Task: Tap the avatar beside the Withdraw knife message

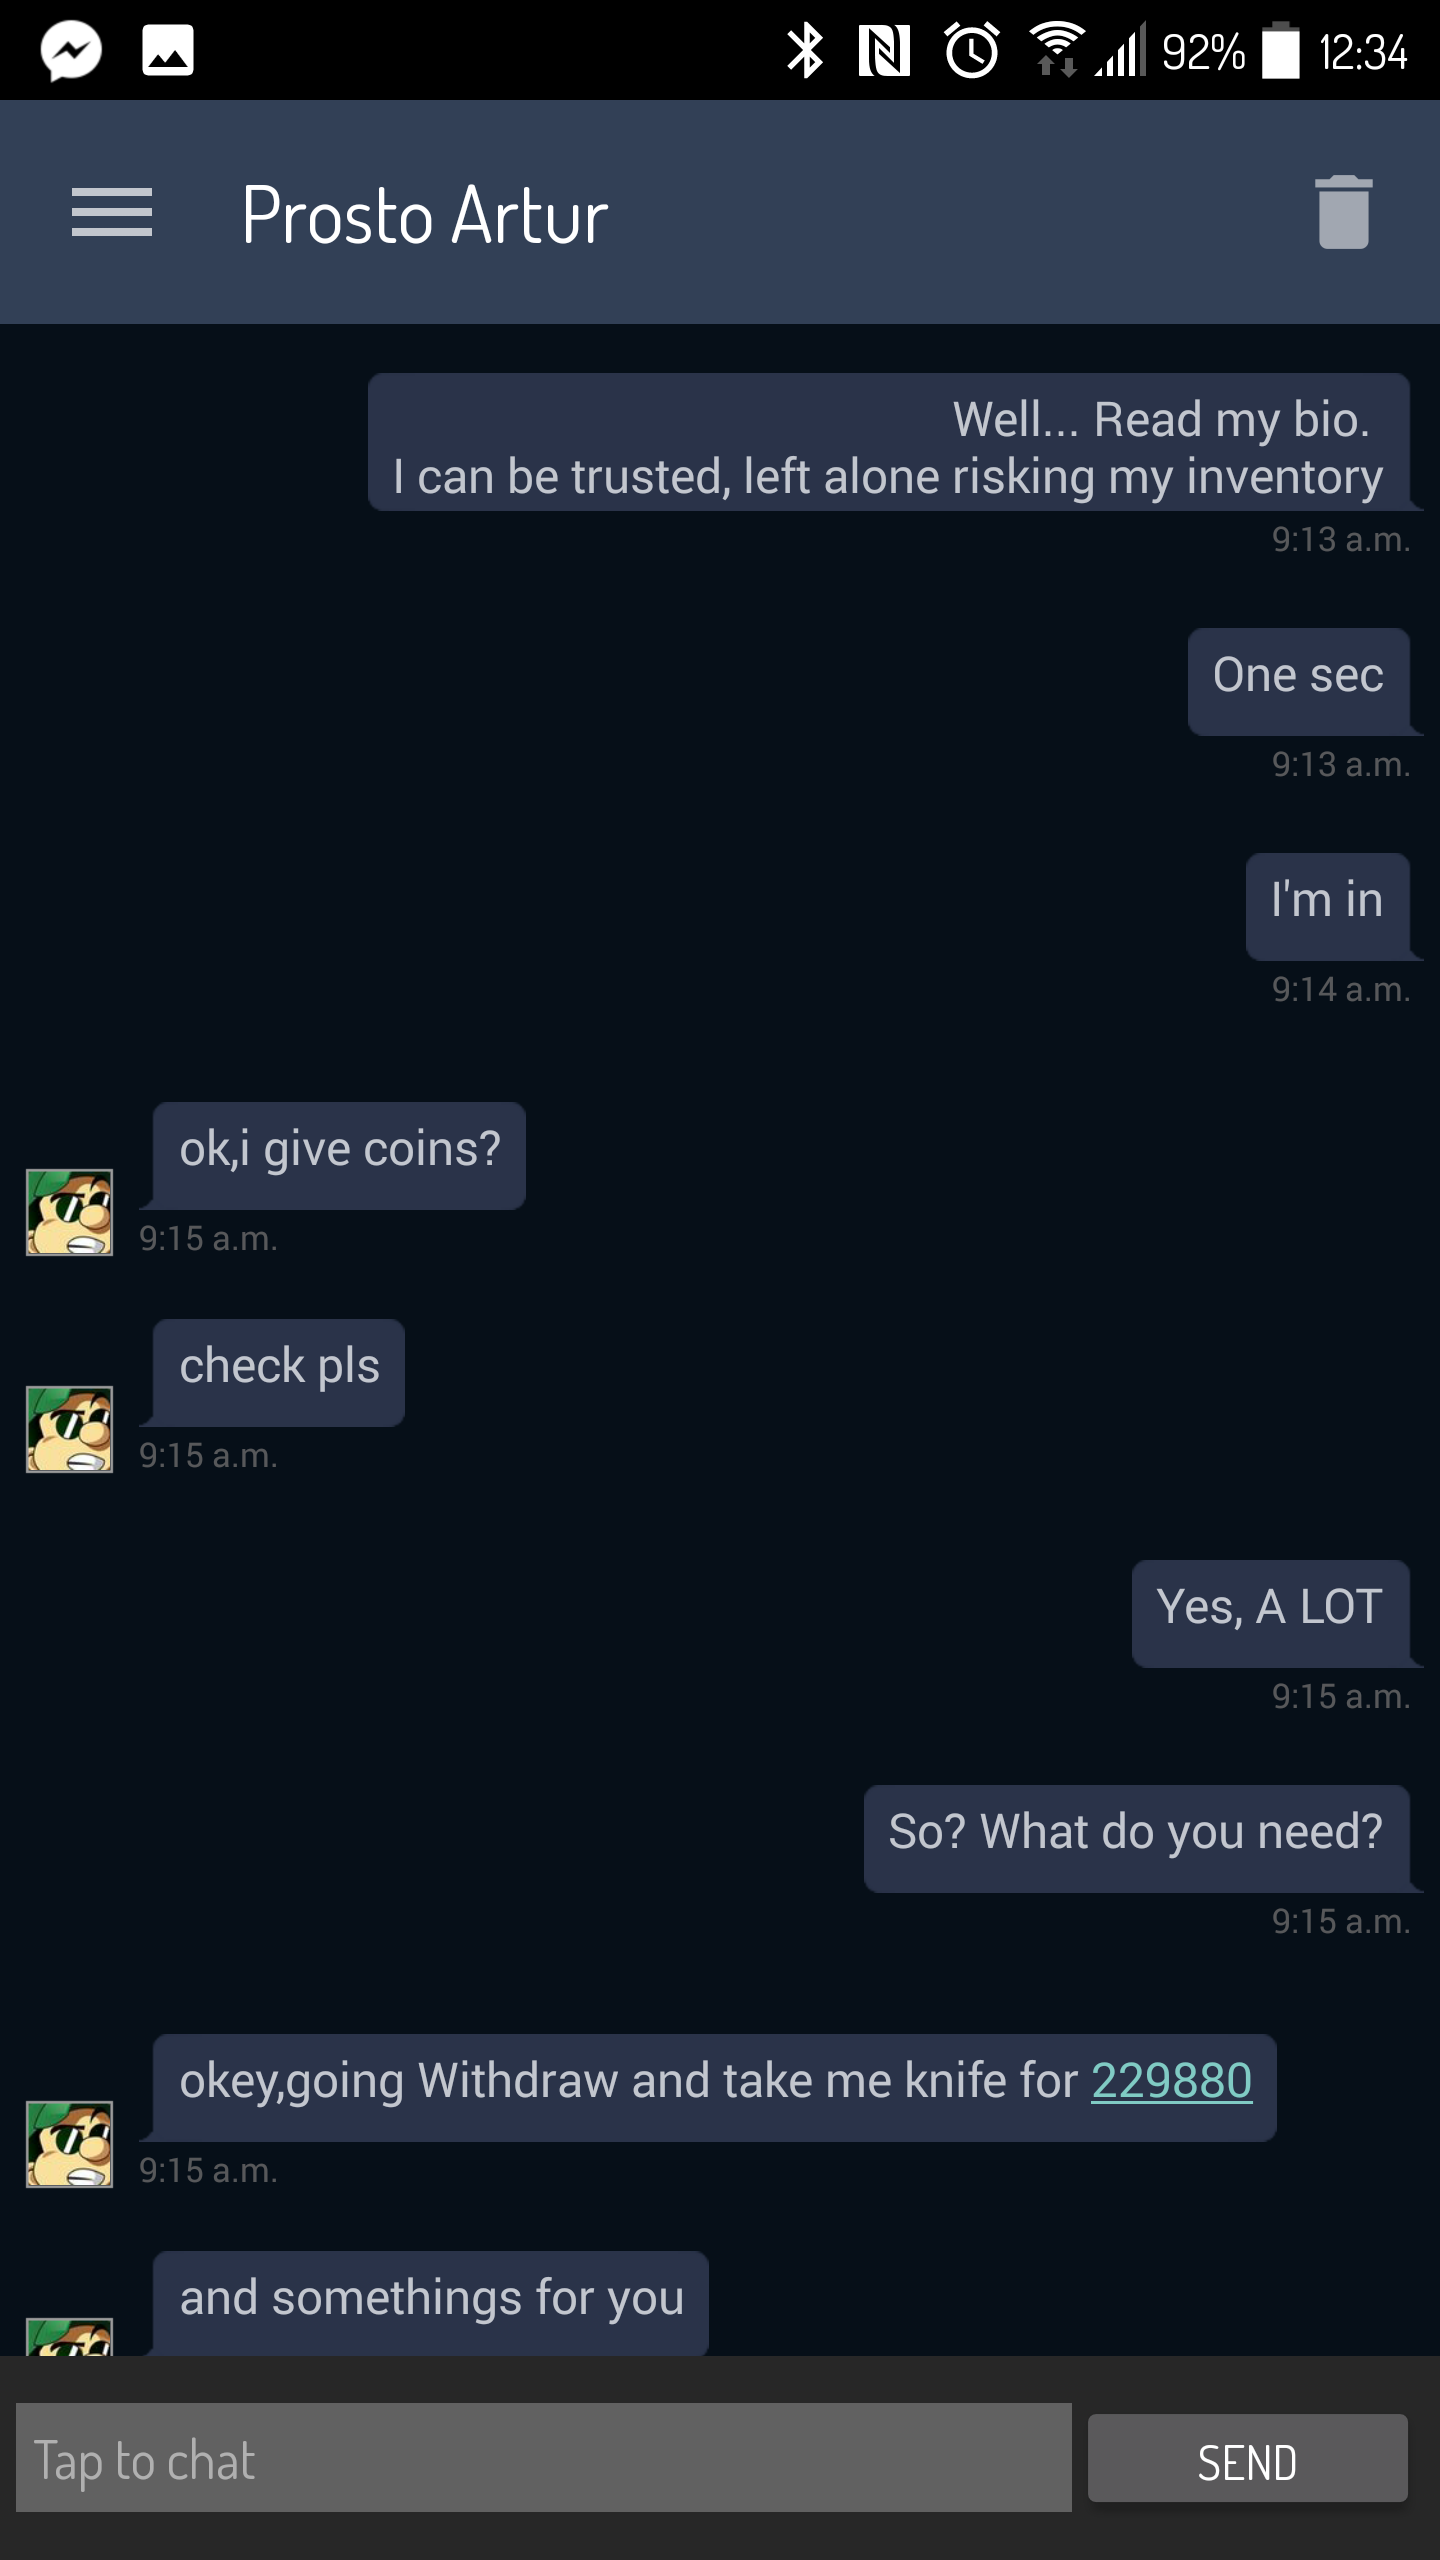Action: click(x=69, y=2144)
